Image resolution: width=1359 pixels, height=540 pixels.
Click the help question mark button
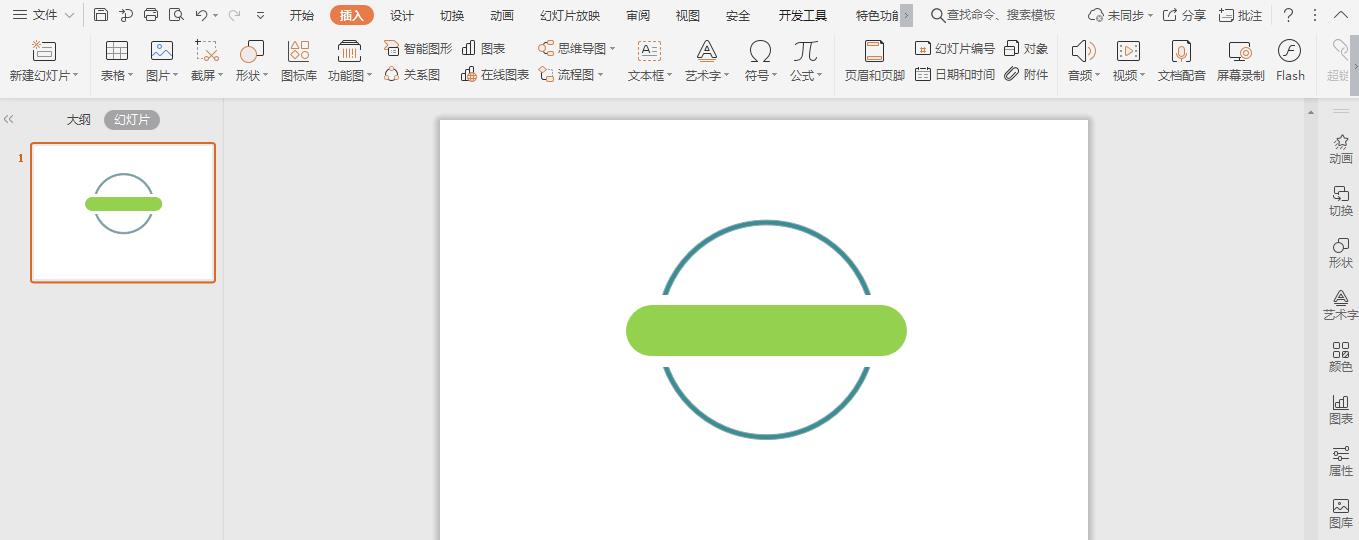pyautogui.click(x=1288, y=15)
